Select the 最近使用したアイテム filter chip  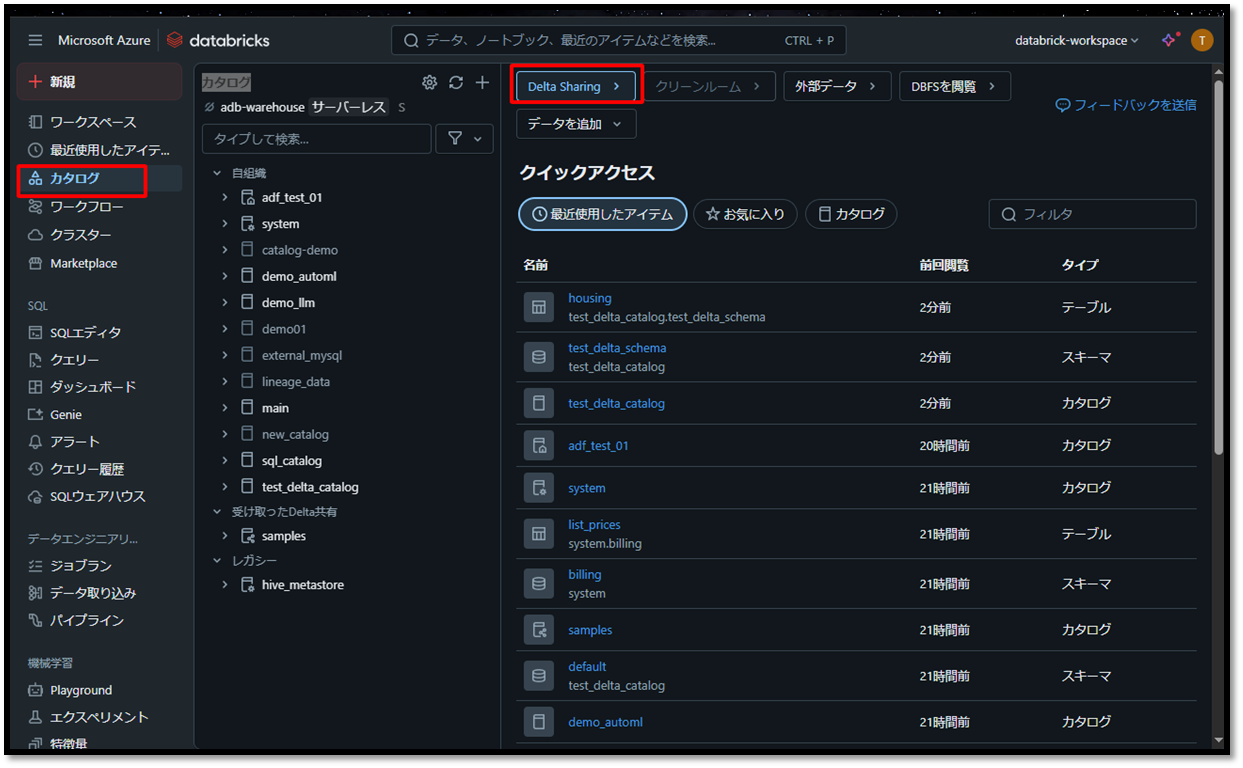click(602, 214)
